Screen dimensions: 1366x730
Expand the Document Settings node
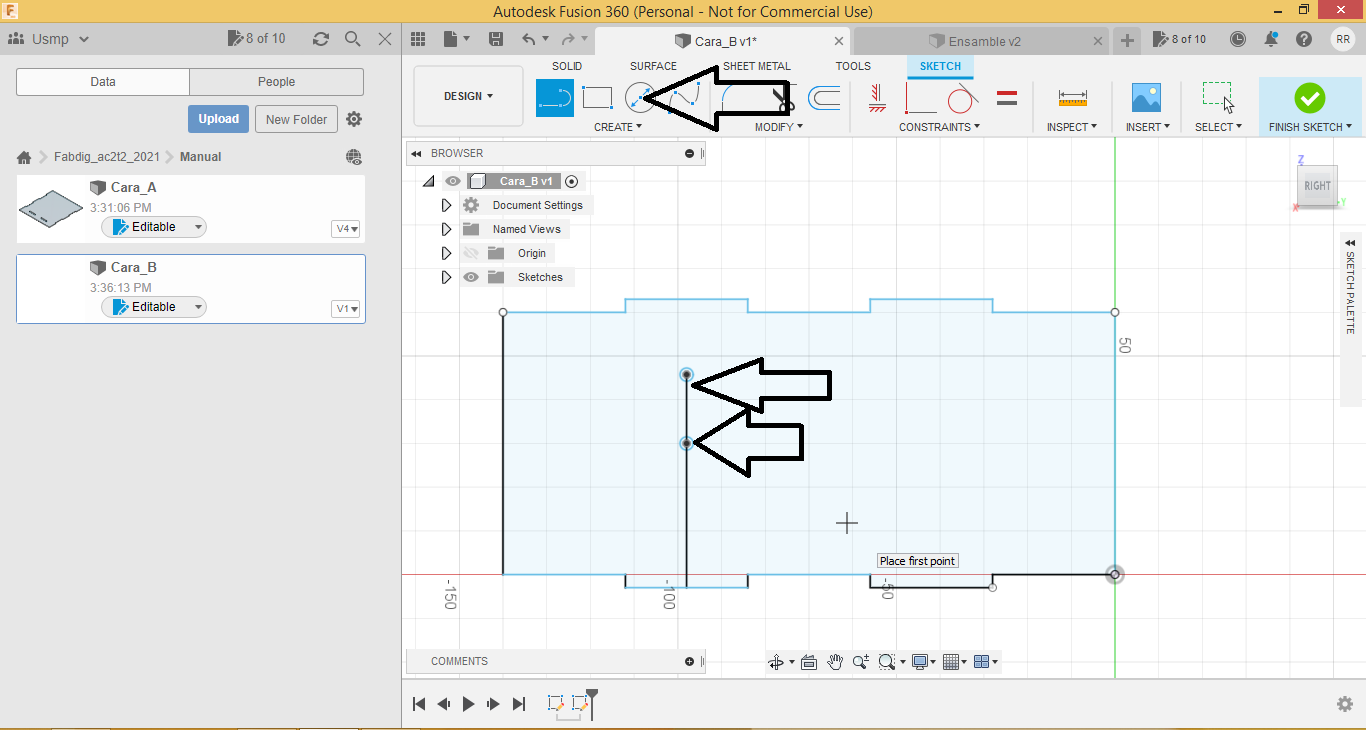[447, 205]
